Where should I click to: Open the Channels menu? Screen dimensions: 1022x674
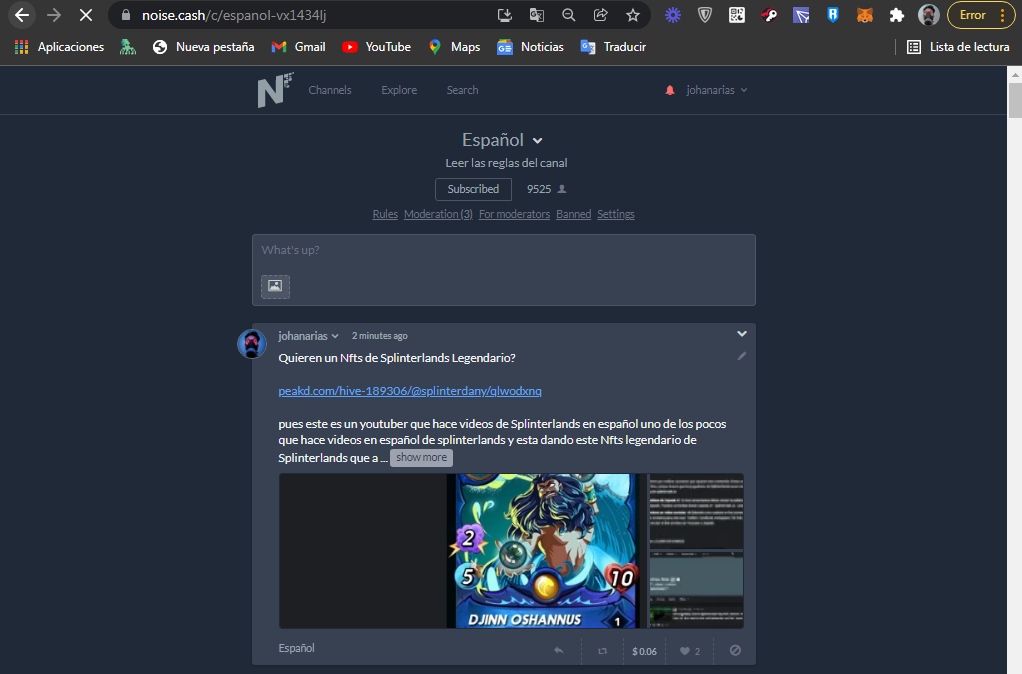330,90
